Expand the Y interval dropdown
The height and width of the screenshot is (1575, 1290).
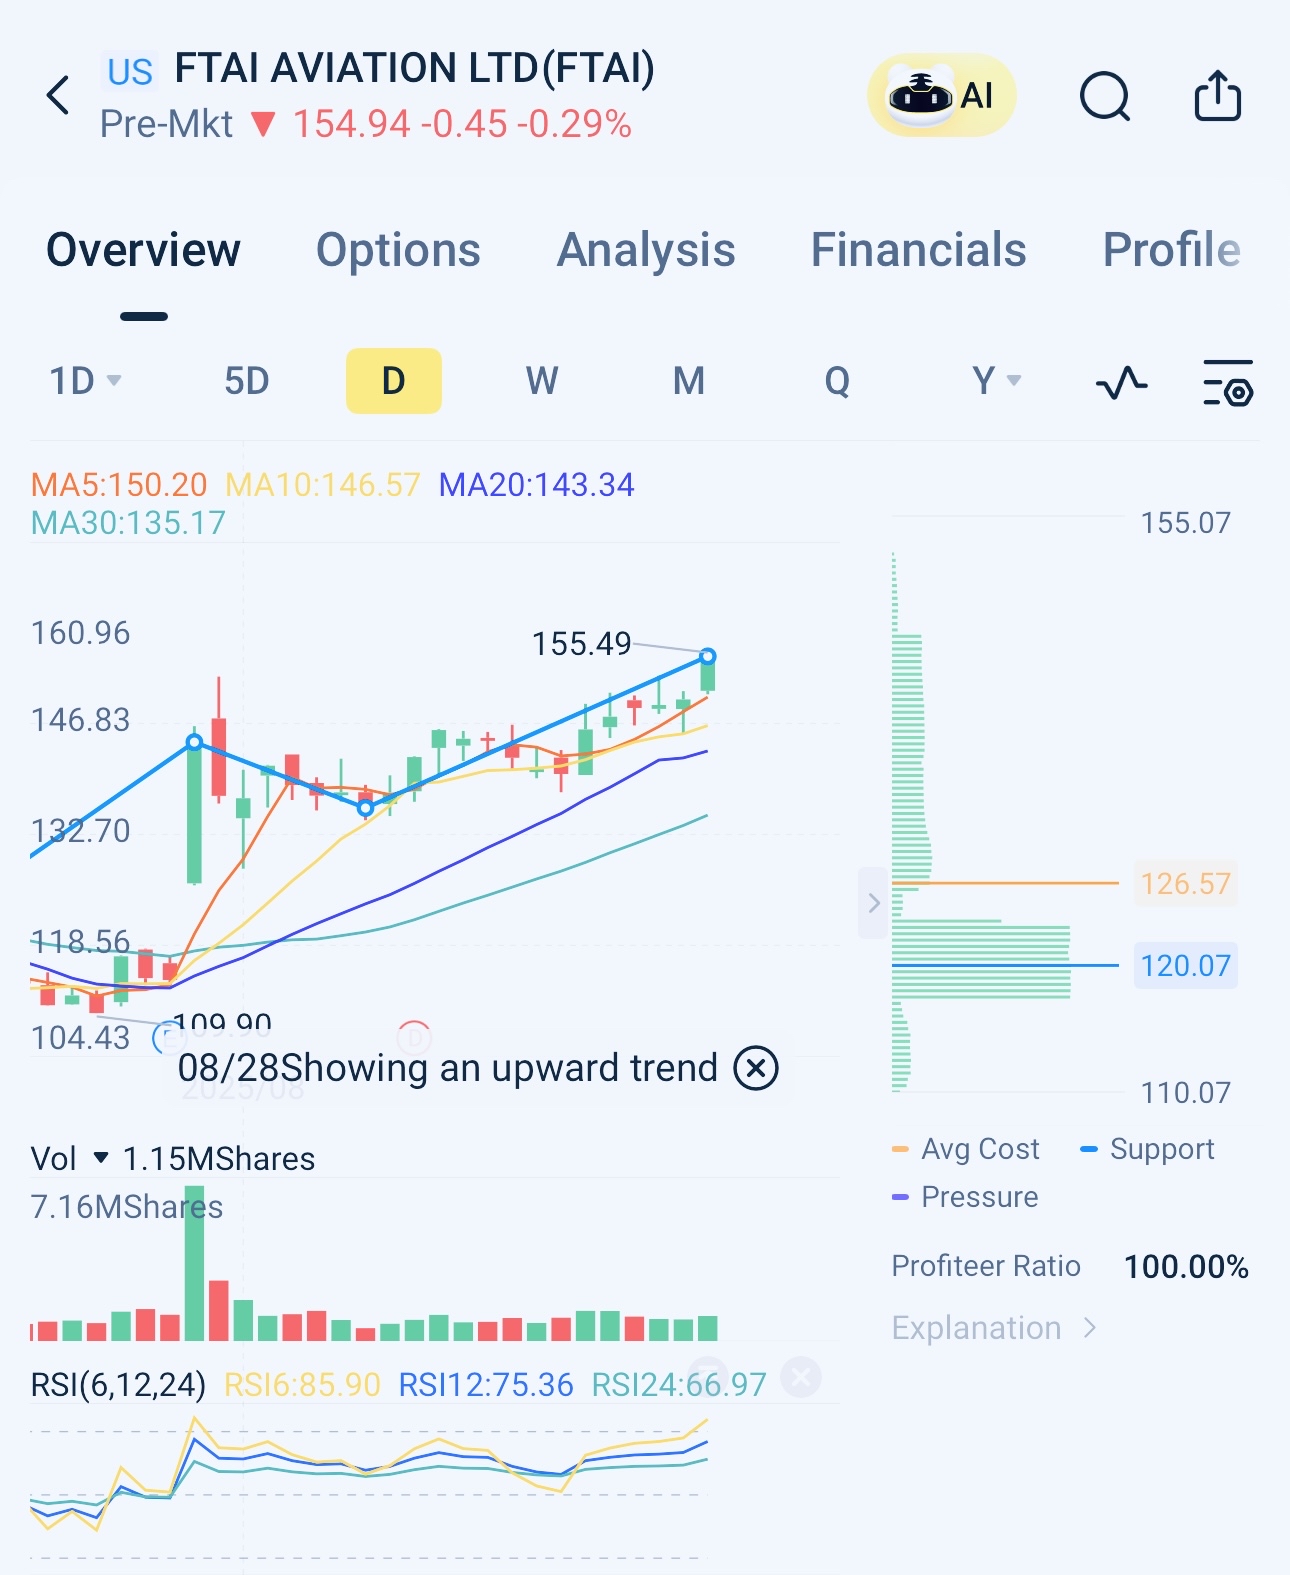pyautogui.click(x=996, y=381)
